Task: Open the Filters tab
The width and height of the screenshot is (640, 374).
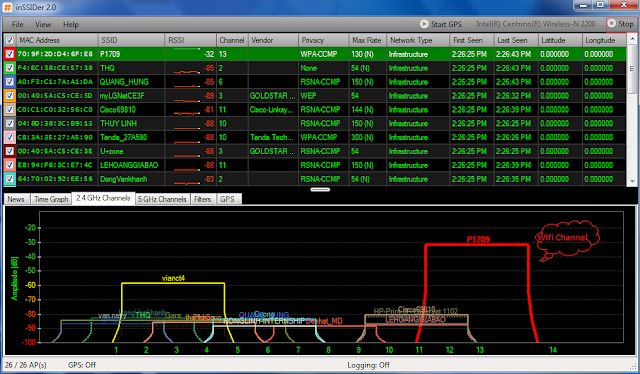Action: click(x=202, y=199)
